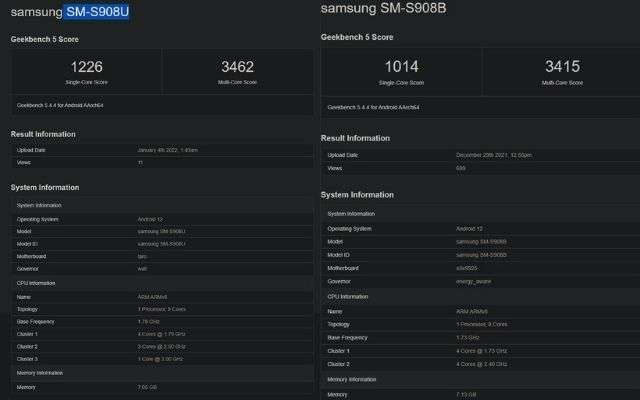Viewport: 640px width, 400px height.
Task: Click the Motherboard value in the SM-S908U panel
Action: coord(142,257)
